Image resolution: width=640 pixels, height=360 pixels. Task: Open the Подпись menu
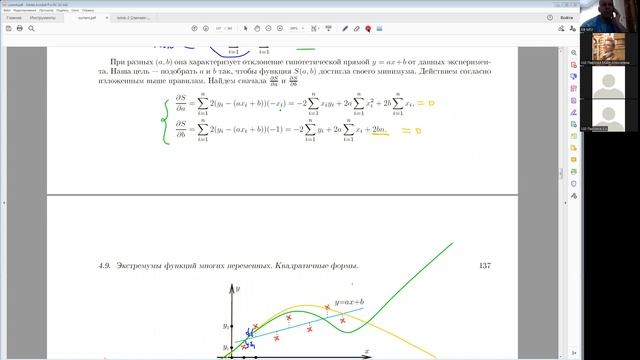[62, 10]
